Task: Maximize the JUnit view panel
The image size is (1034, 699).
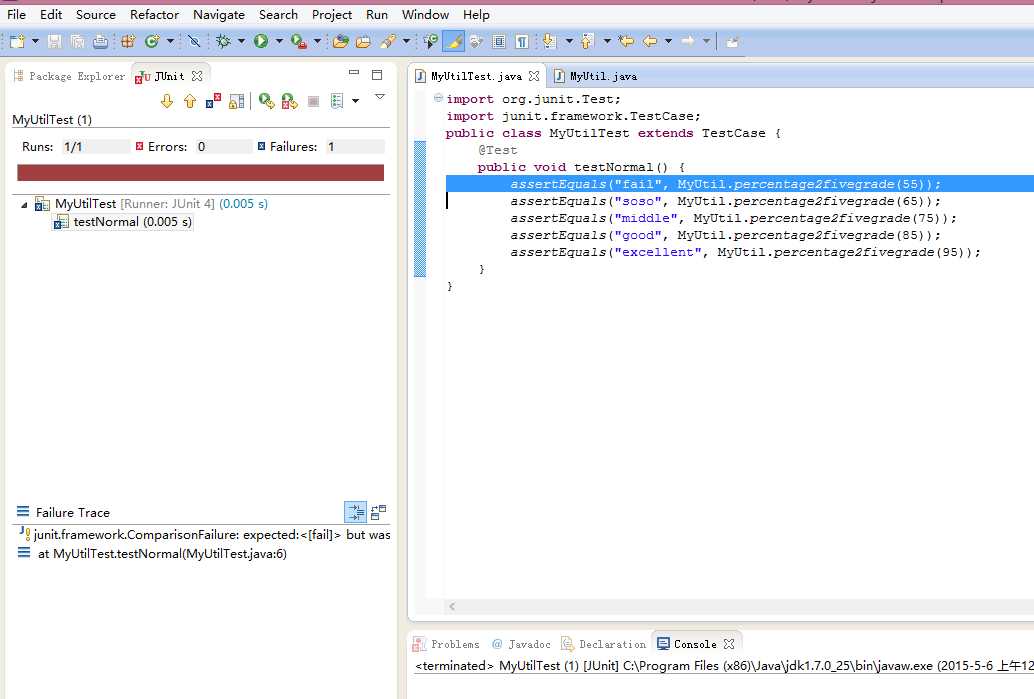Action: 377,75
